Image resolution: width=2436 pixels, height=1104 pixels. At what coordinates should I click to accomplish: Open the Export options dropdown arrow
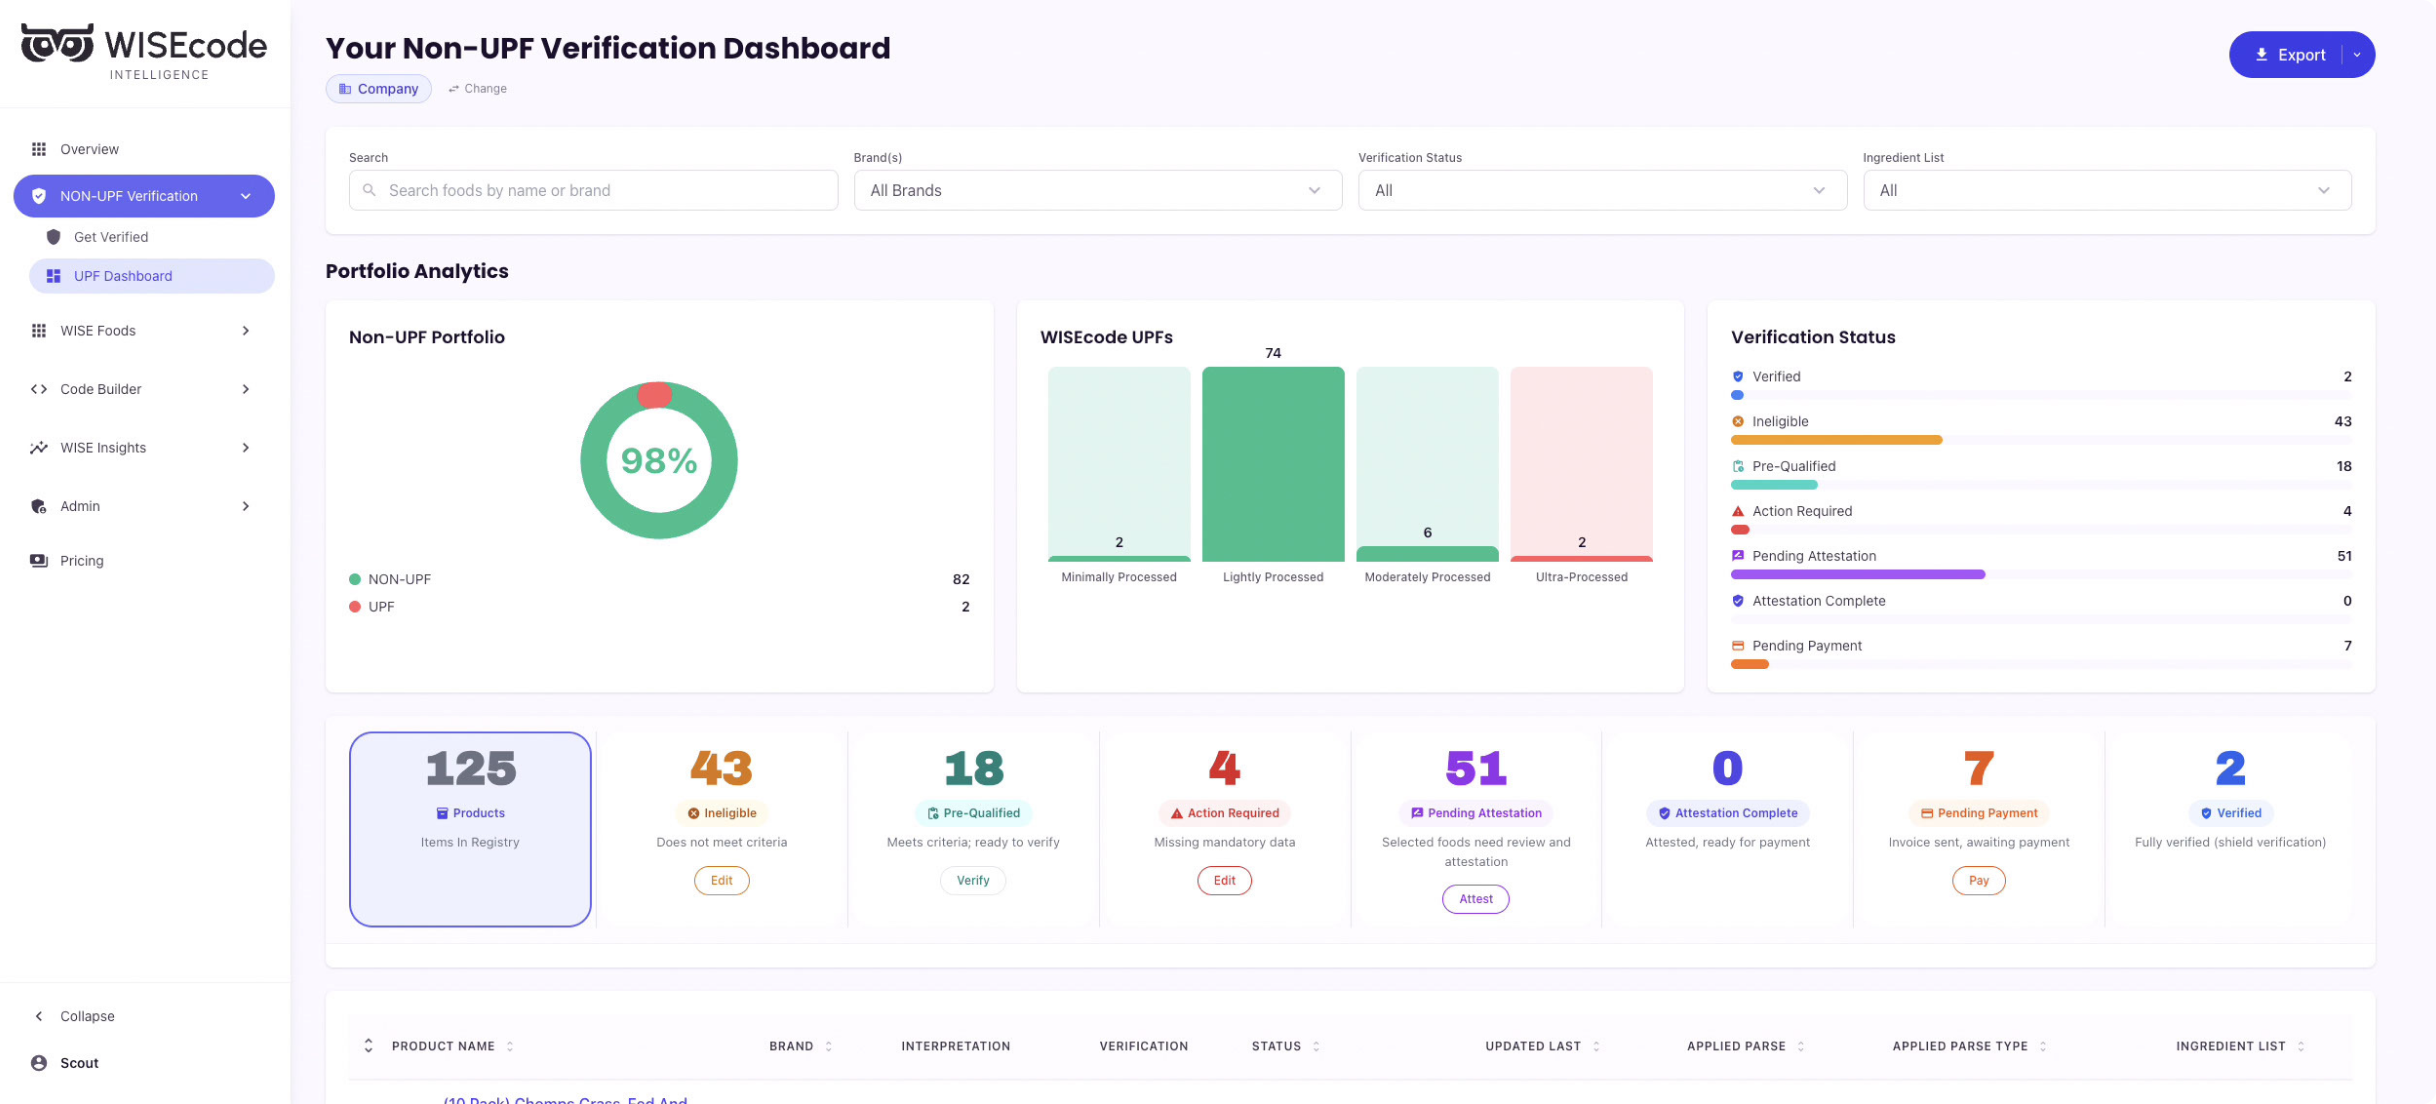coord(2357,55)
